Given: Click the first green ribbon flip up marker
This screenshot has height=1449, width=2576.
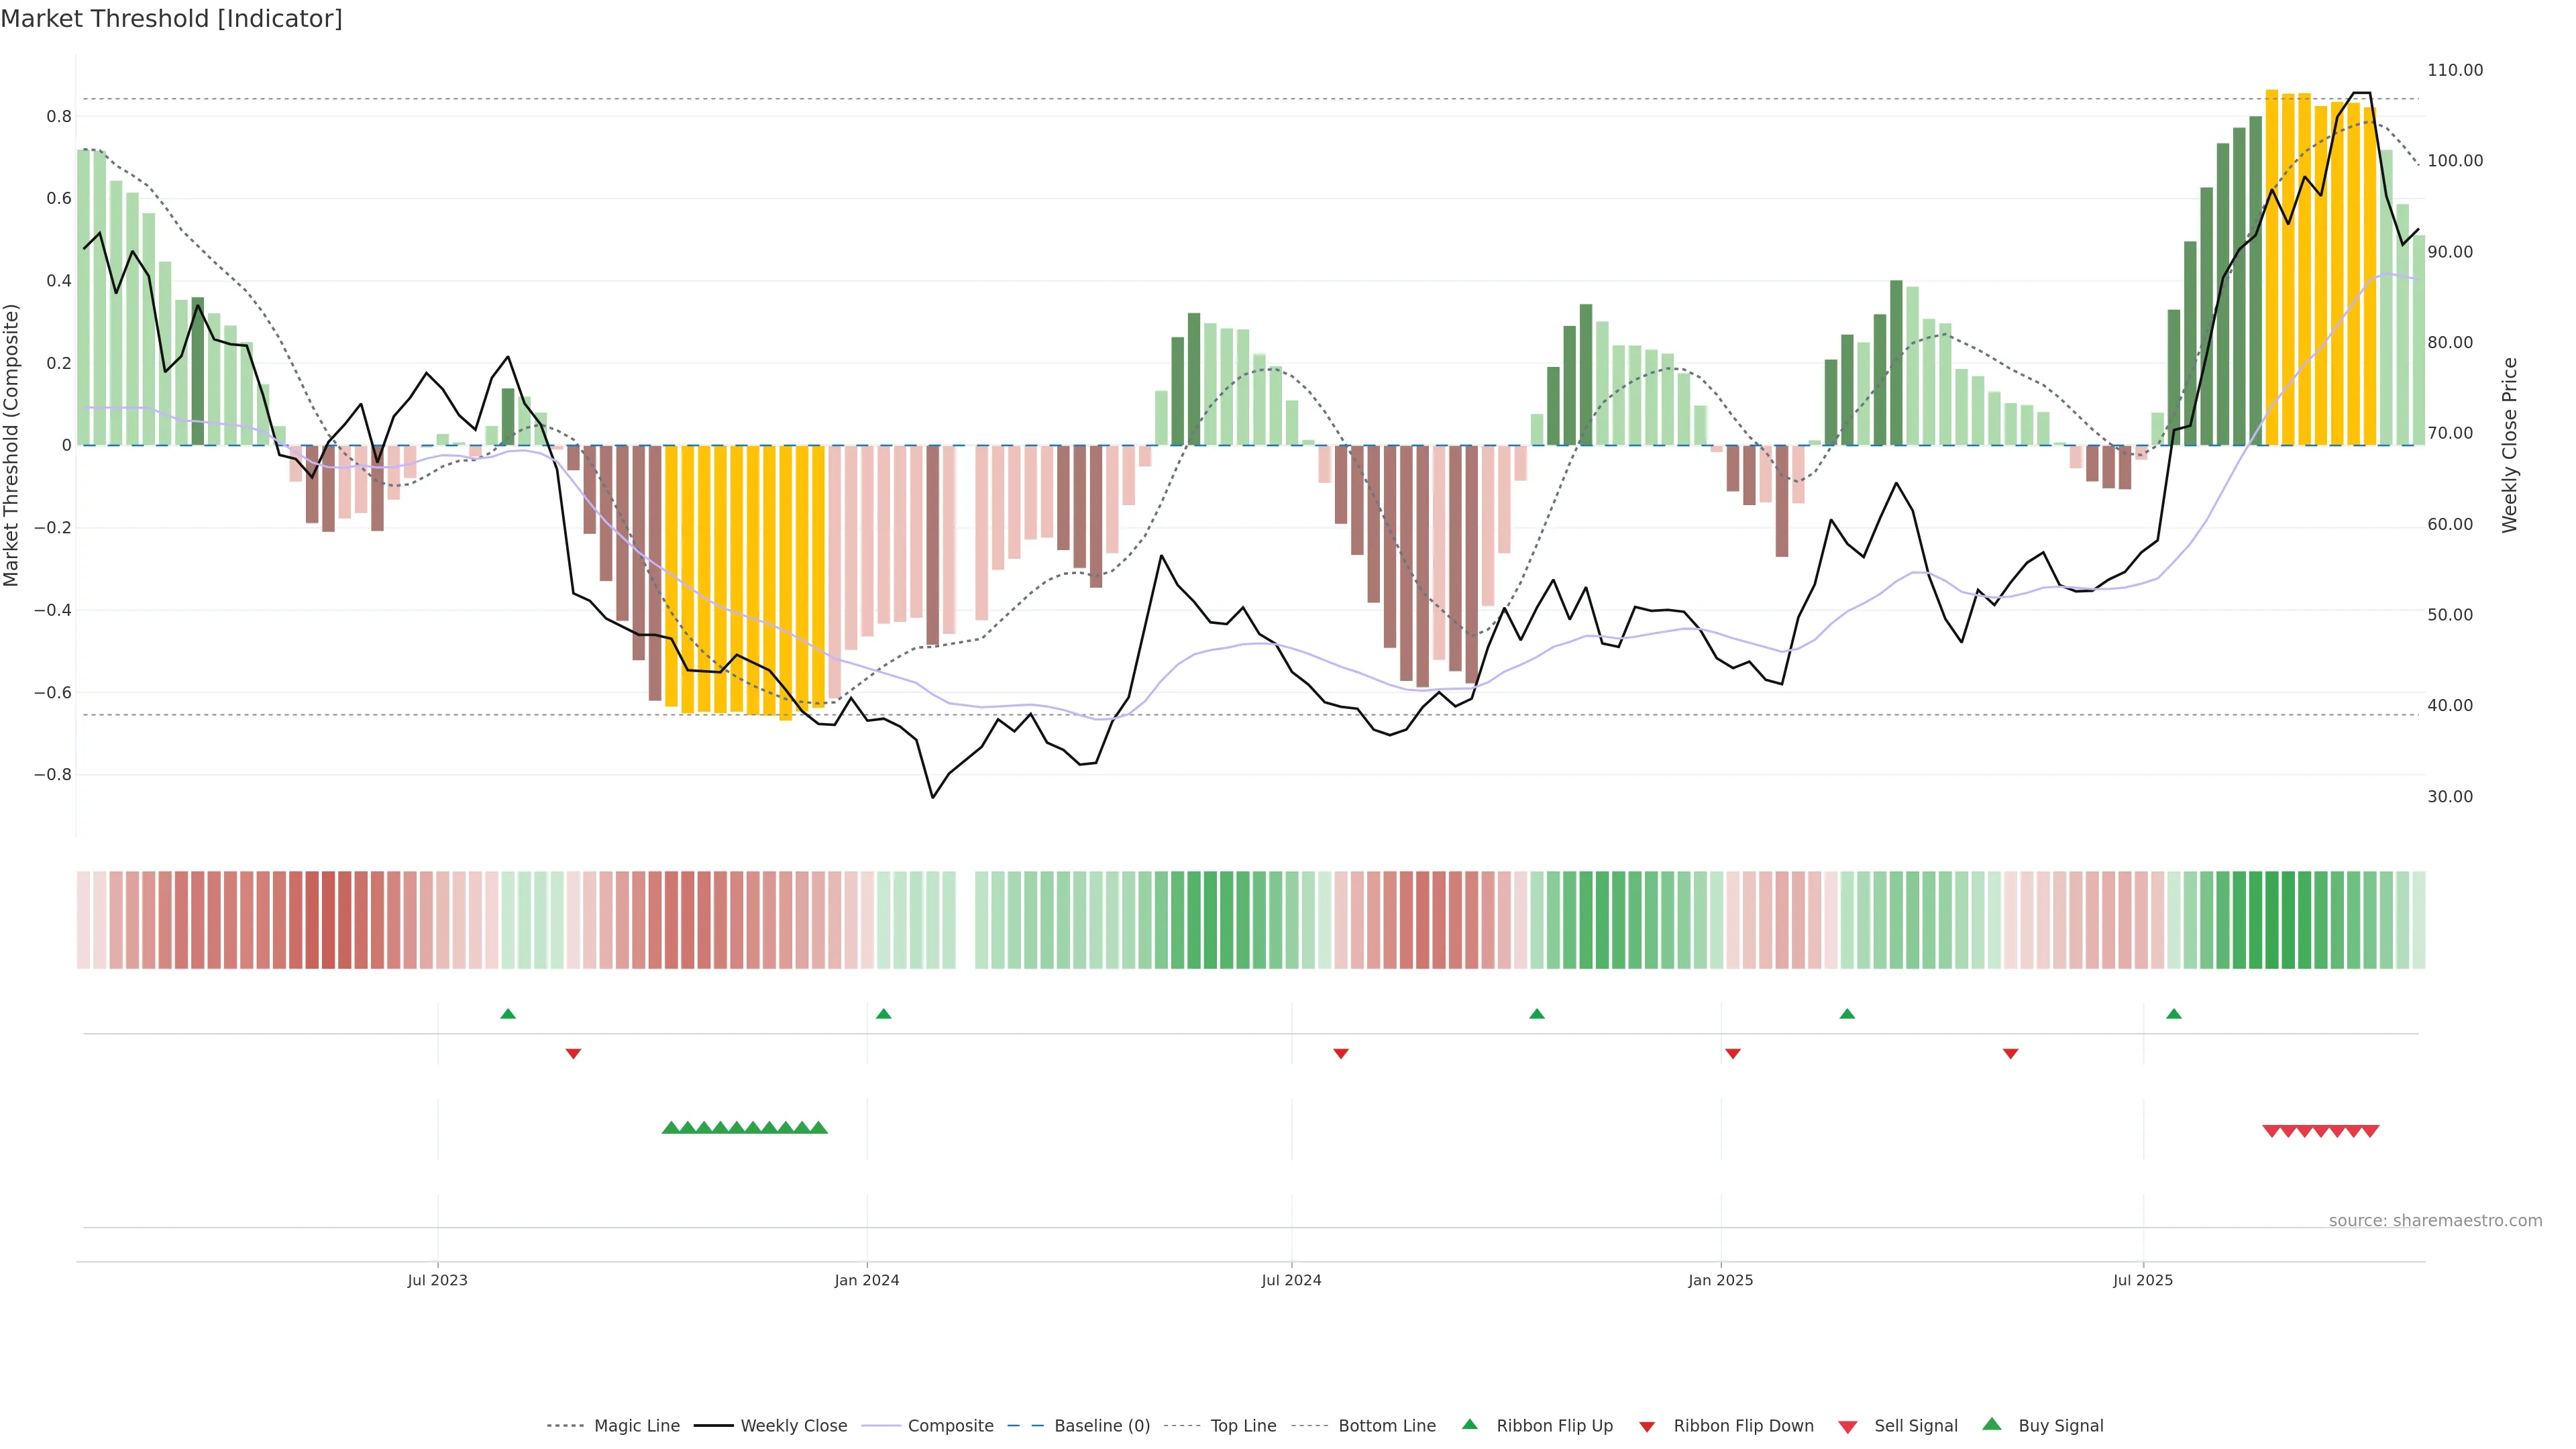Looking at the screenshot, I should (x=508, y=1014).
